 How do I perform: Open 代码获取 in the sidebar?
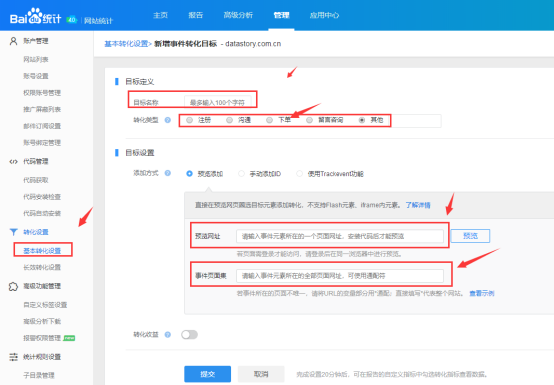pos(36,180)
